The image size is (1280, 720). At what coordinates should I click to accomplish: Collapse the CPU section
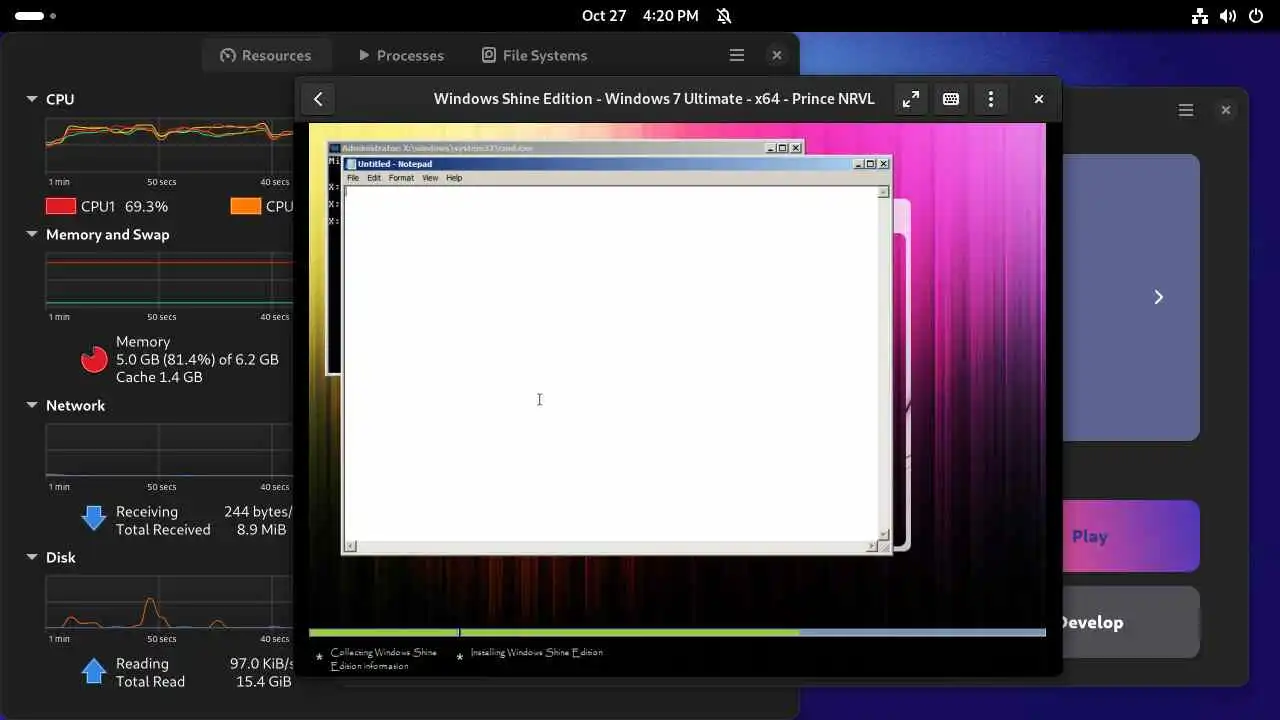[31, 99]
